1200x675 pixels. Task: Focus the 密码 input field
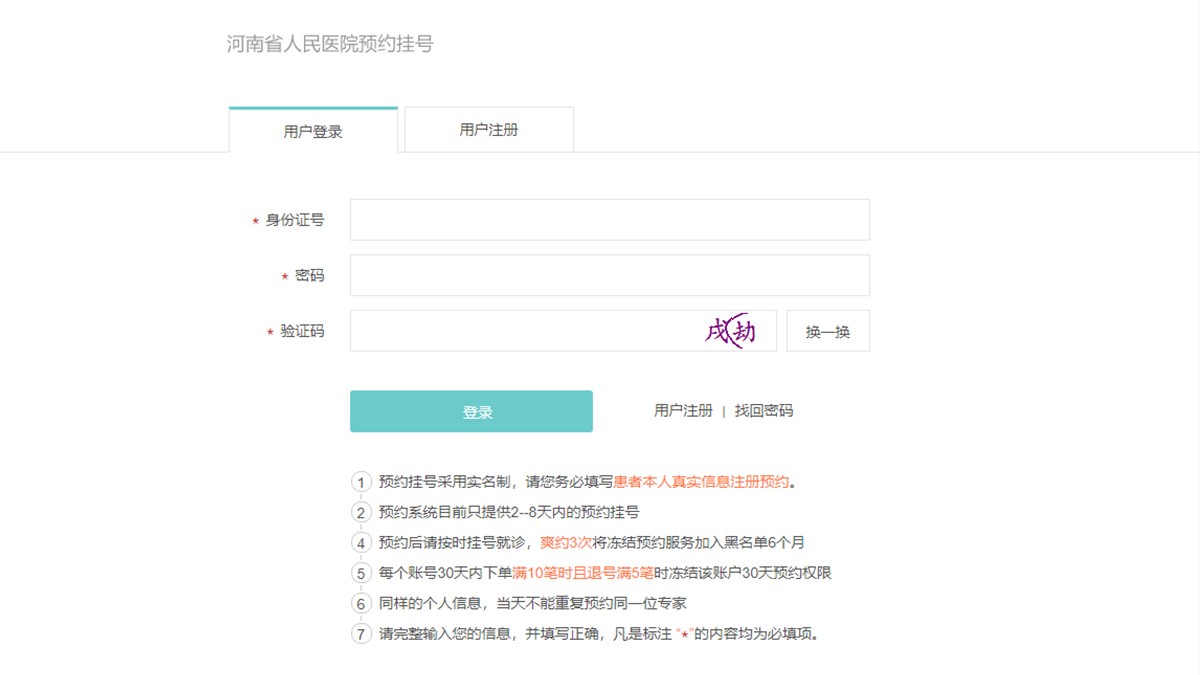[x=609, y=275]
